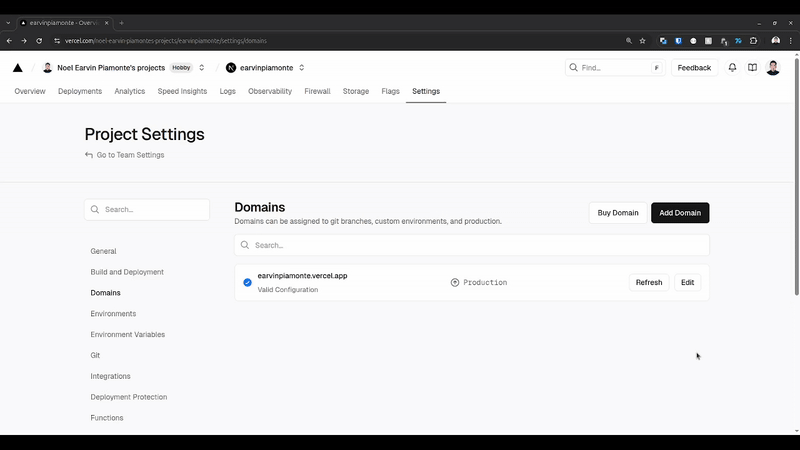Screen dimensions: 800x450
Task: Click the browser reload button
Action: tap(39, 41)
